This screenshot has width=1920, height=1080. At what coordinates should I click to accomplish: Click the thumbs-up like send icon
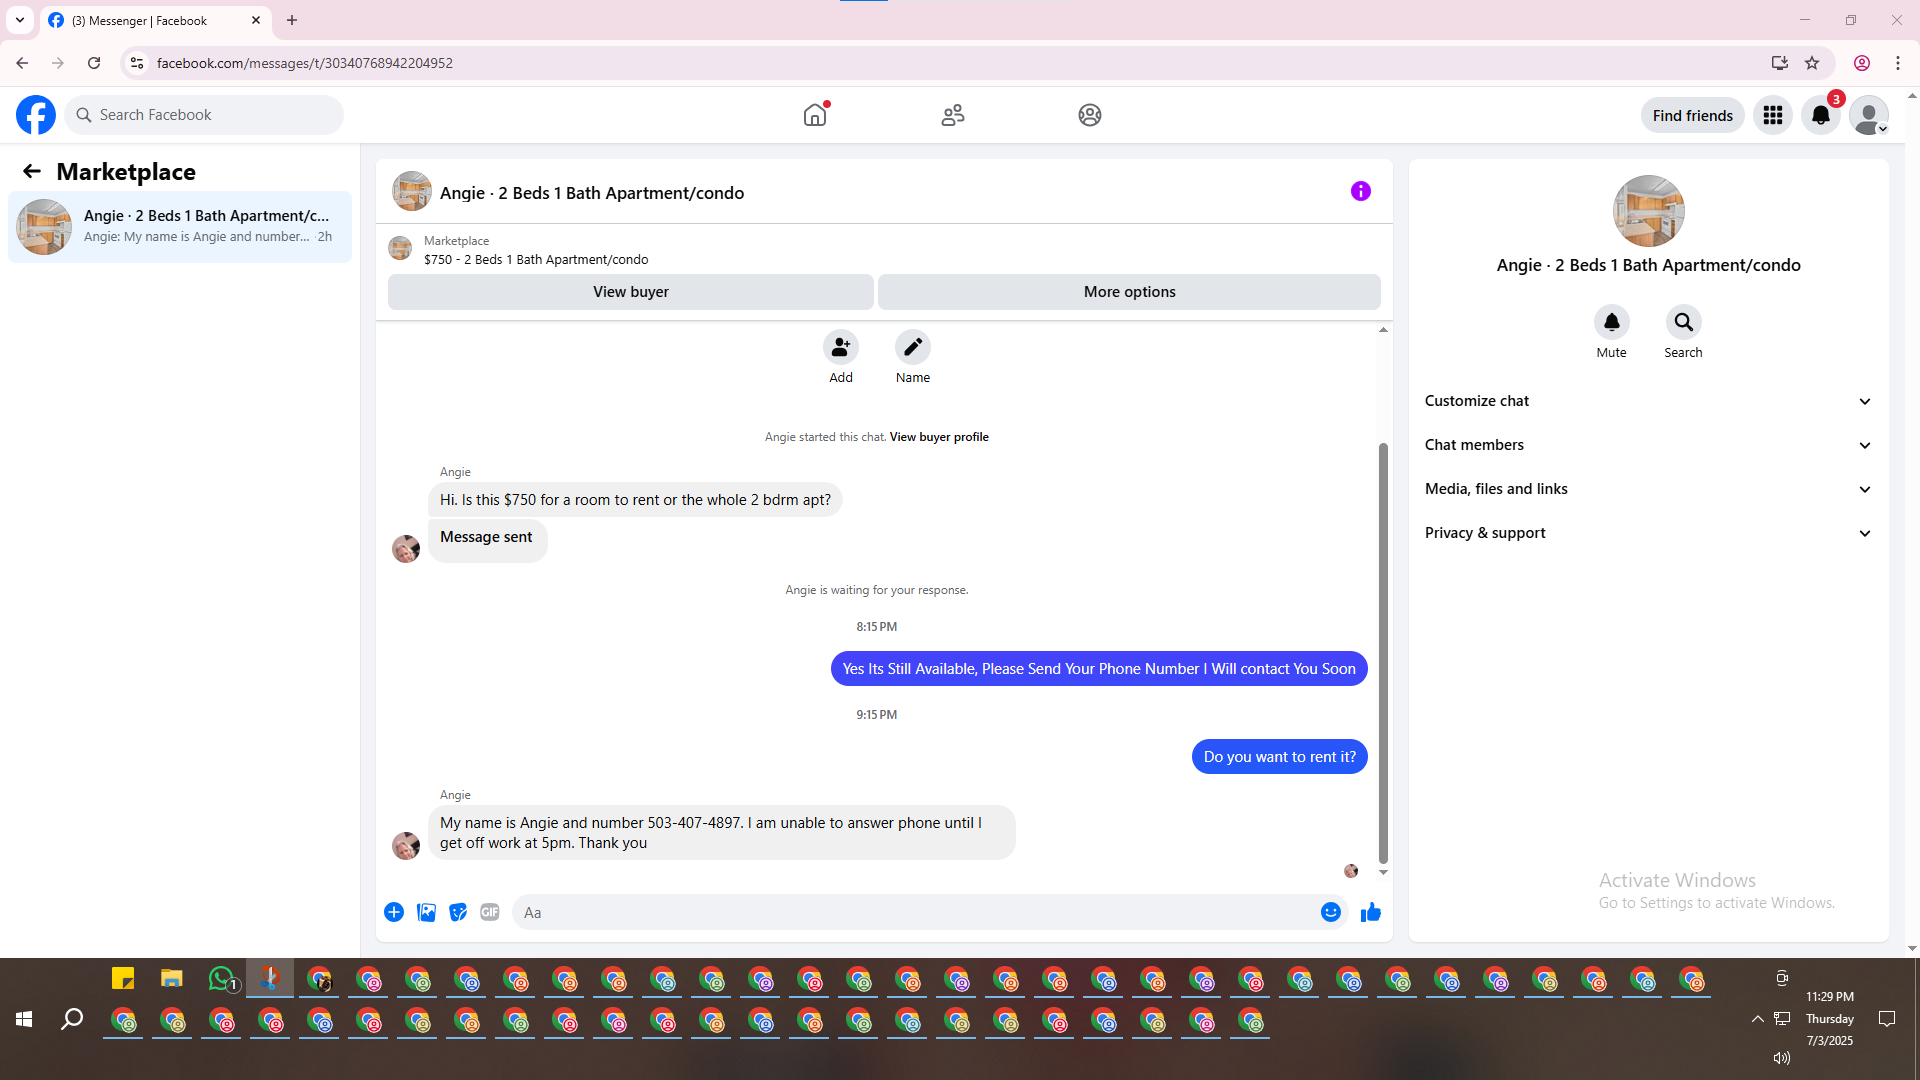coord(1370,912)
